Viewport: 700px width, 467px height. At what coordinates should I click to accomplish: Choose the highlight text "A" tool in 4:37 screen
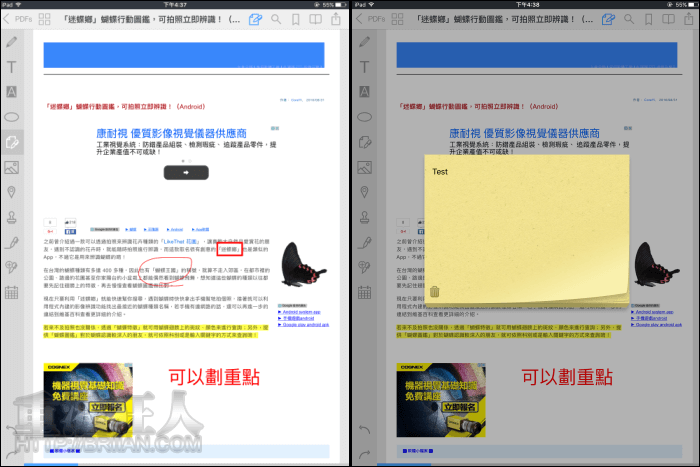(12, 92)
